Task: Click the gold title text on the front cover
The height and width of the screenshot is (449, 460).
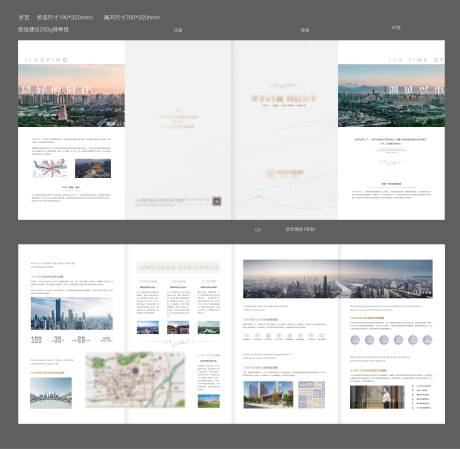Action: [284, 98]
